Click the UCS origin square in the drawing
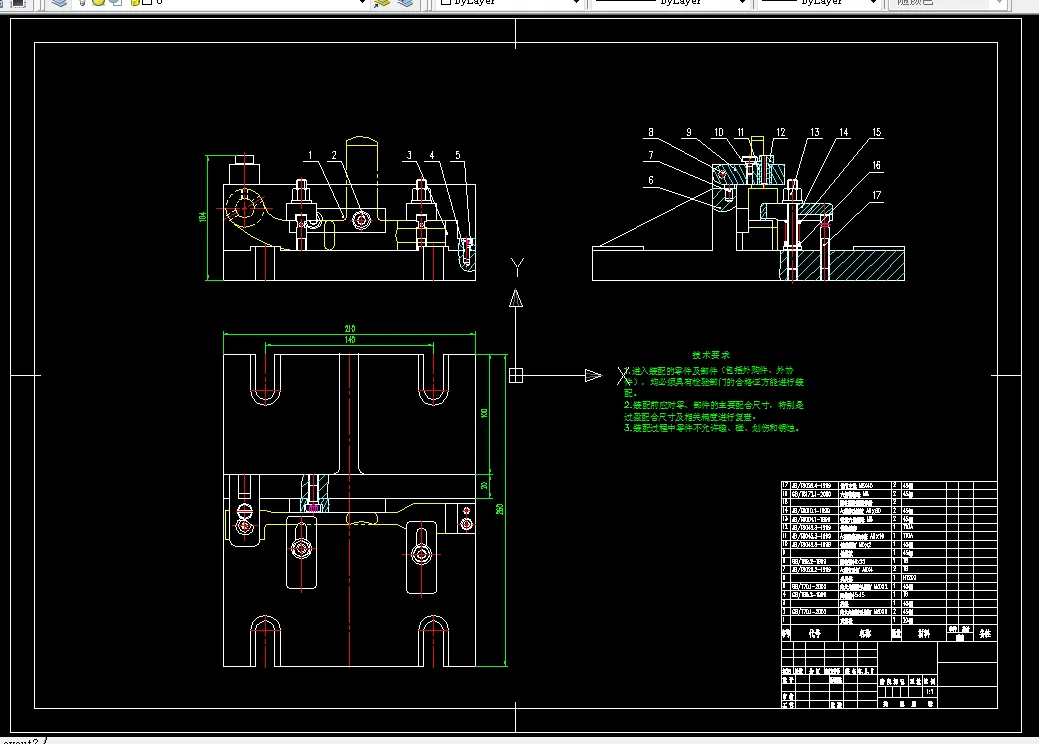Viewport: 1039px width, 744px height. coord(516,376)
